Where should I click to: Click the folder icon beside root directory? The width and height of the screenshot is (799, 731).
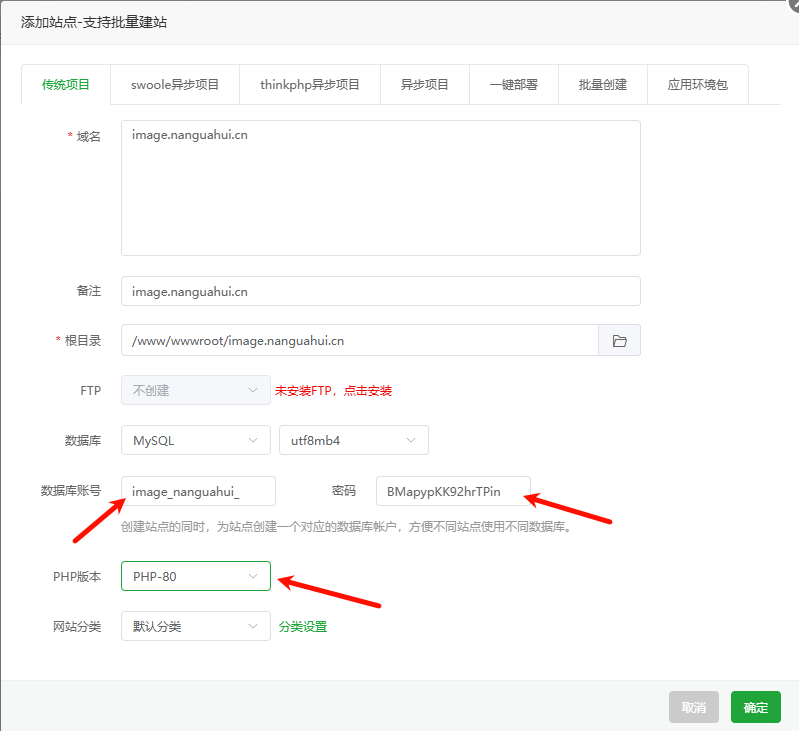(x=619, y=341)
